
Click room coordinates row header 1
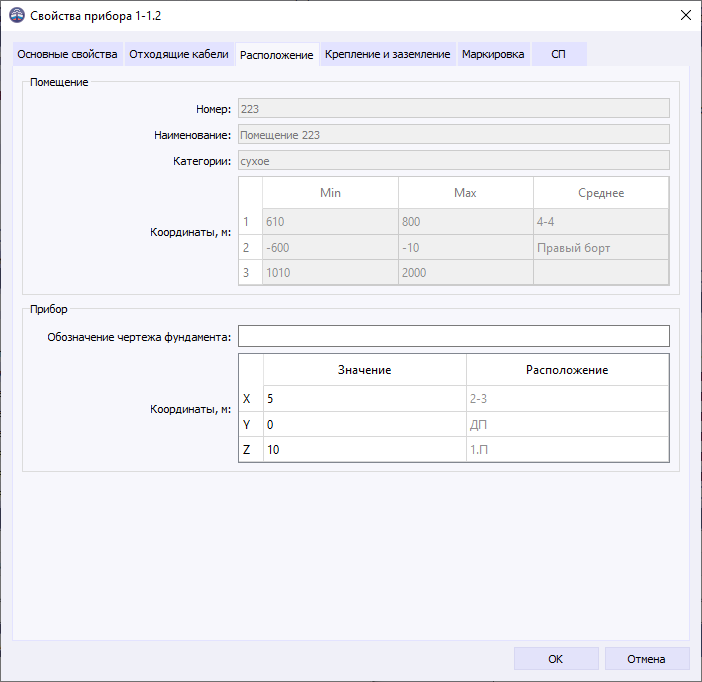(250, 222)
